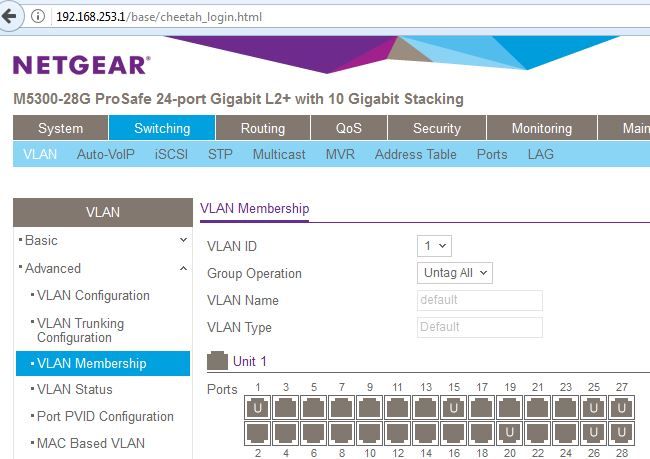This screenshot has width=650, height=459.
Task: Click the NETGEAR logo
Action: [82, 65]
